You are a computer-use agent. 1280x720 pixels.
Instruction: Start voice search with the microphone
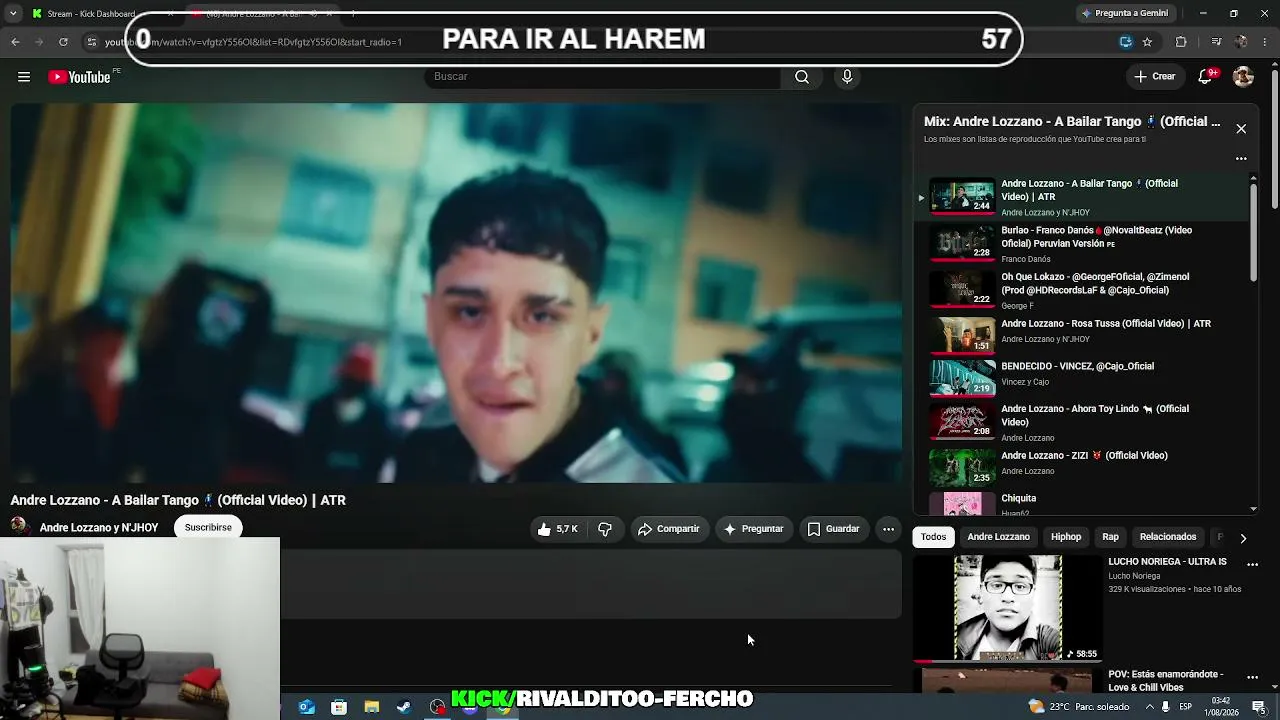coord(847,77)
